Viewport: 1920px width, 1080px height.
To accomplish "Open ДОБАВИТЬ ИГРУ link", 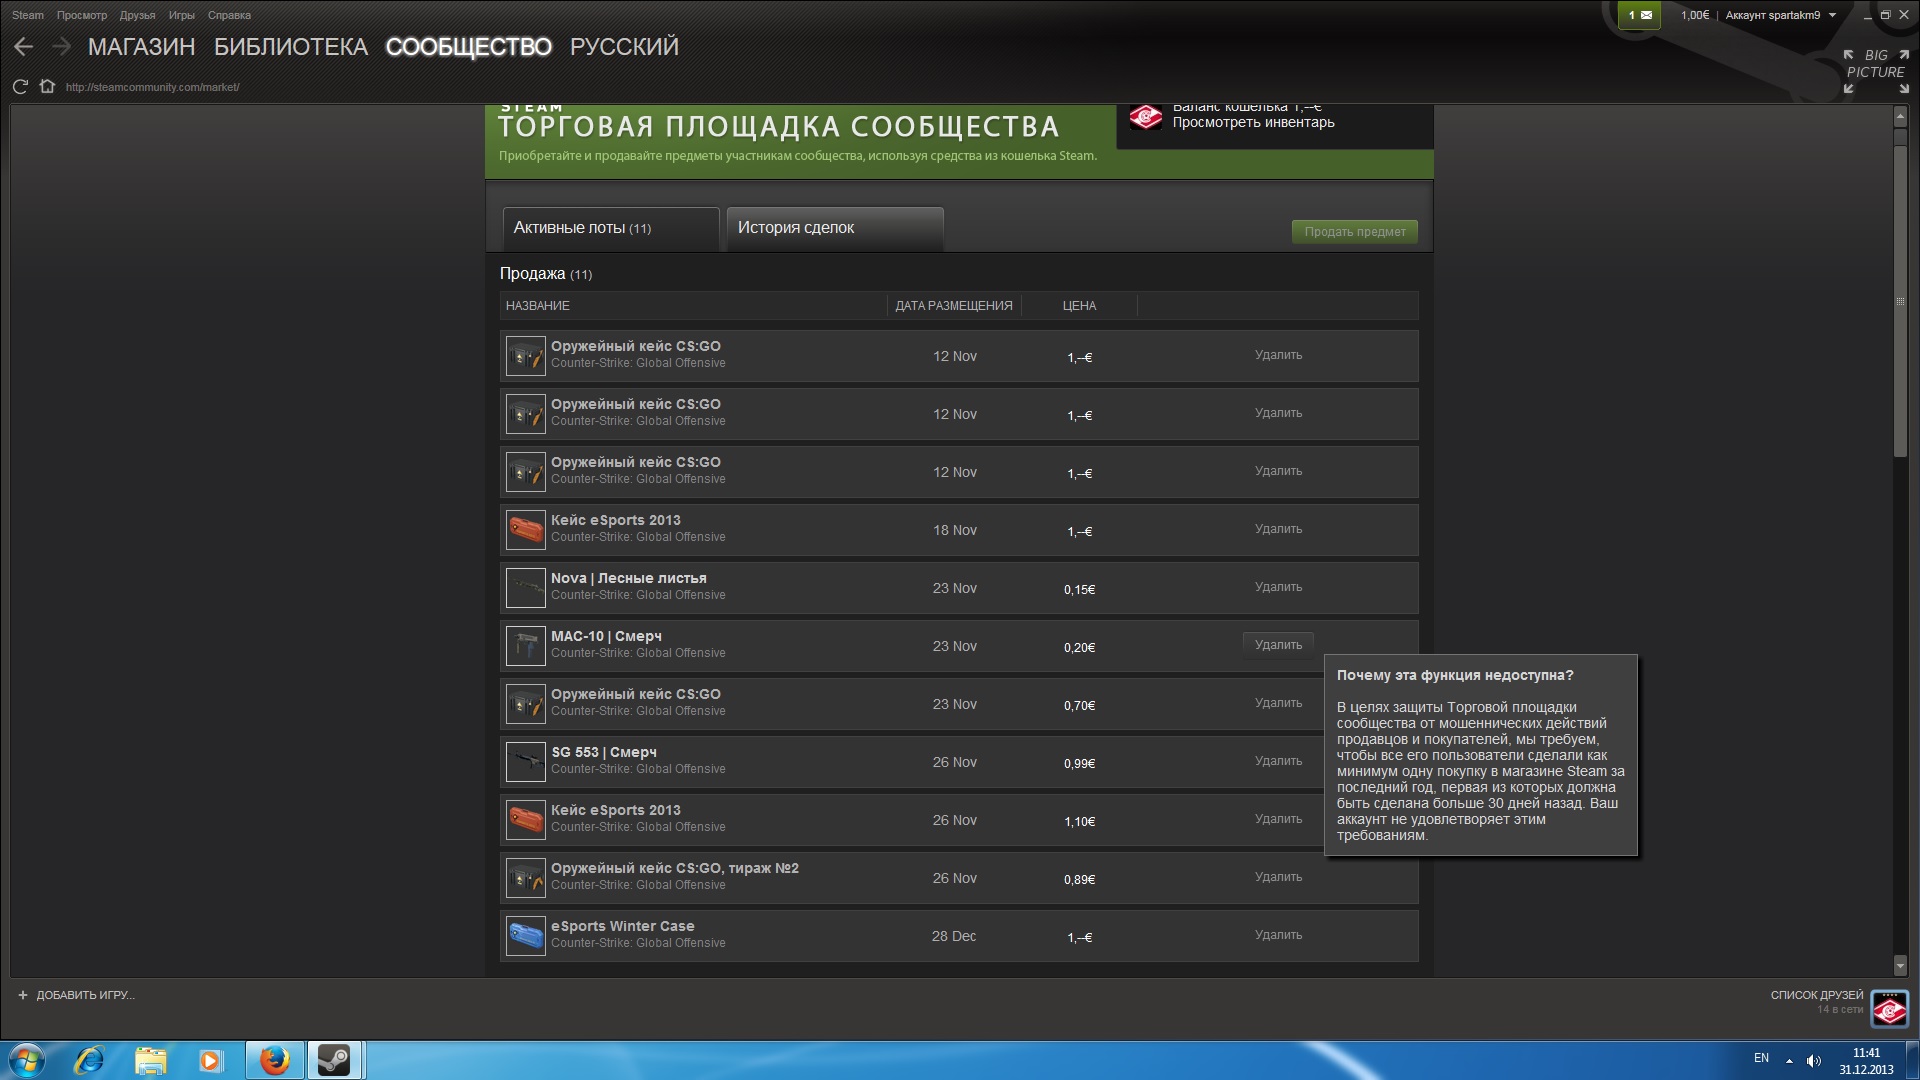I will [x=85, y=995].
